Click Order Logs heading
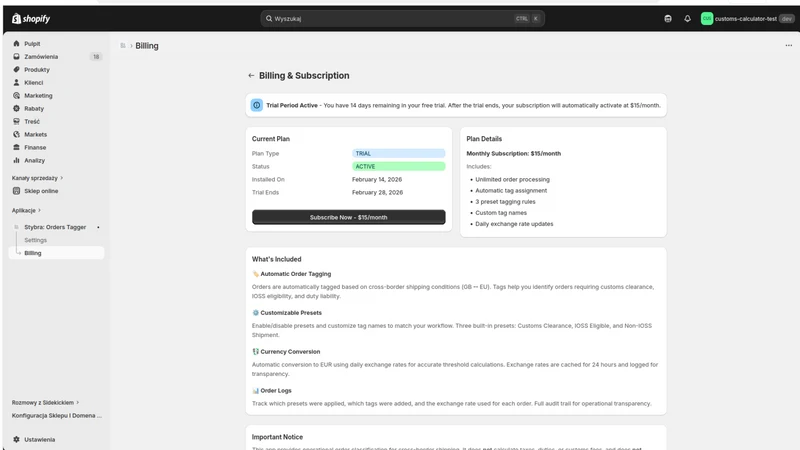800x450 pixels. [x=276, y=391]
